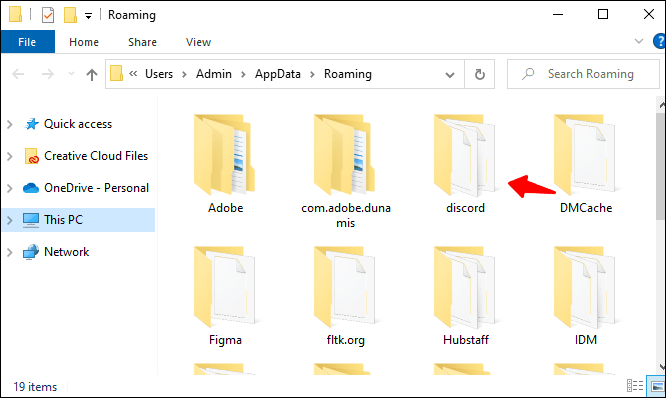666x398 pixels.
Task: Open the recent locations dropdown arrow
Action: click(71, 74)
